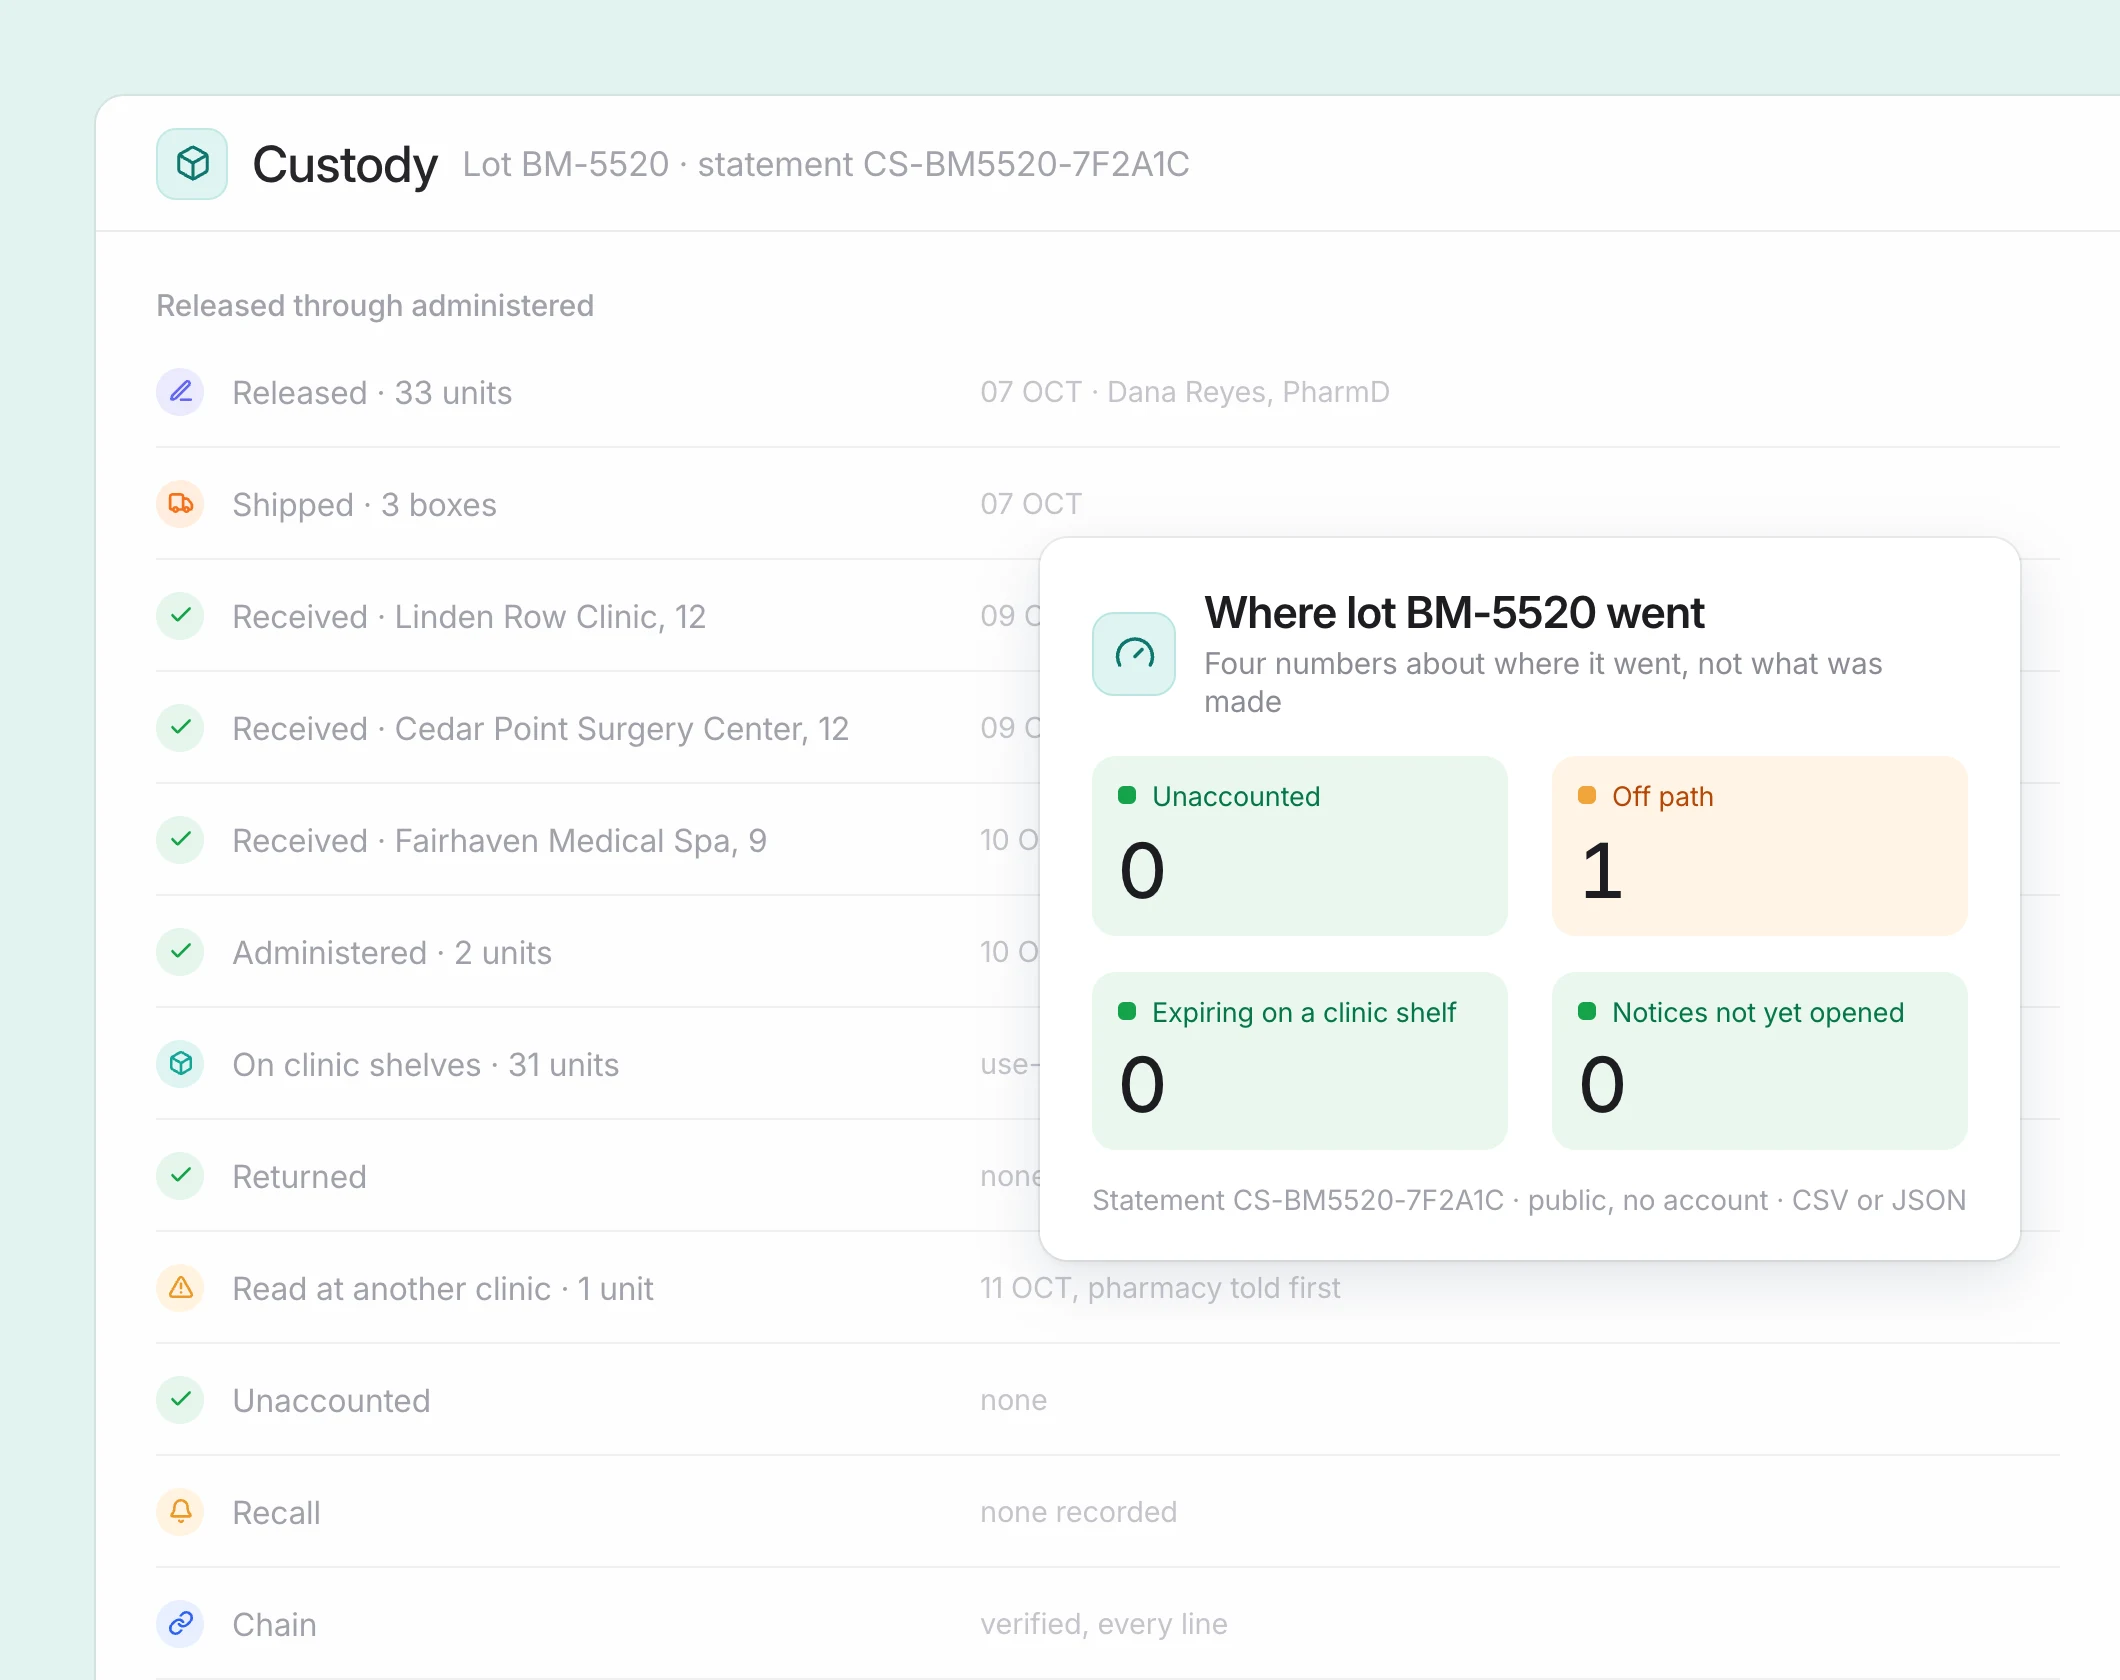Open the Off path tile showing 1
This screenshot has width=2120, height=1680.
coord(1760,846)
